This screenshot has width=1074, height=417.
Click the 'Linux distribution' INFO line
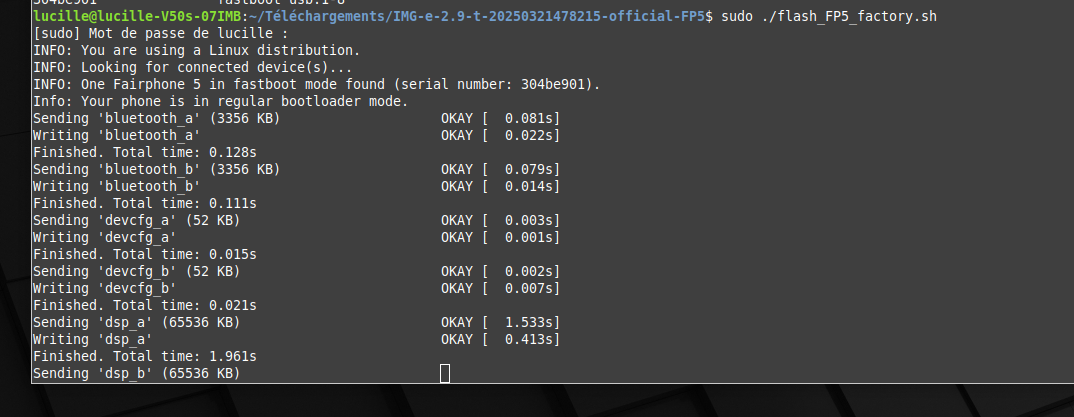click(197, 51)
